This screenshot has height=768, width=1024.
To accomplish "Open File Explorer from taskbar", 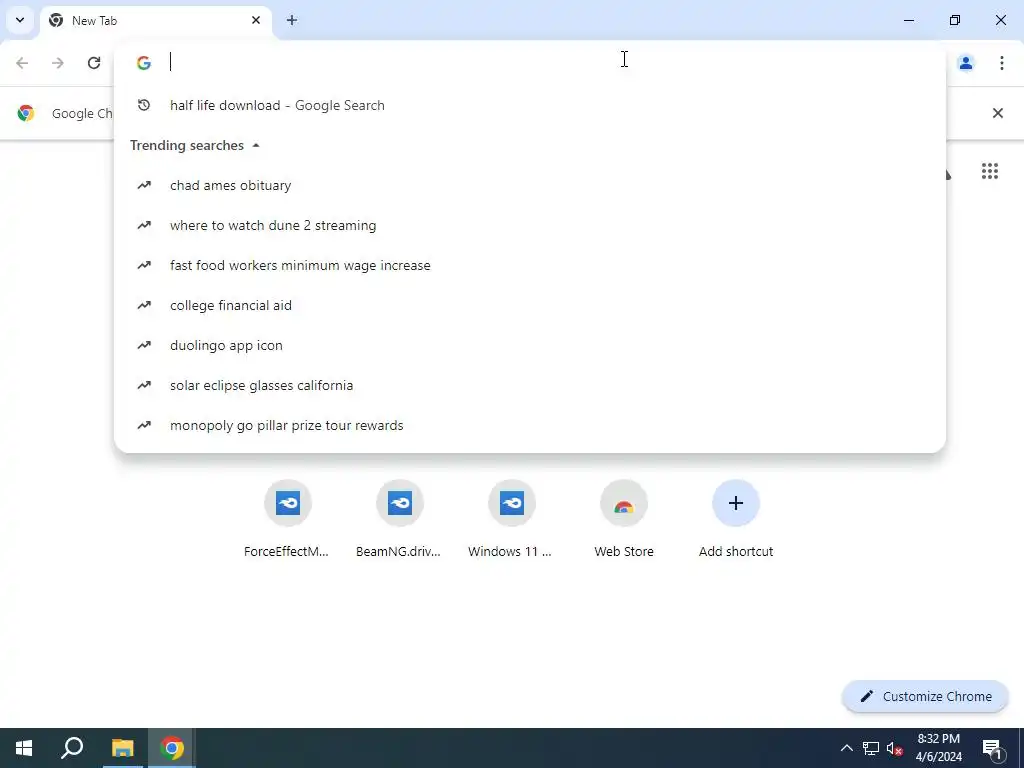I will (x=122, y=748).
